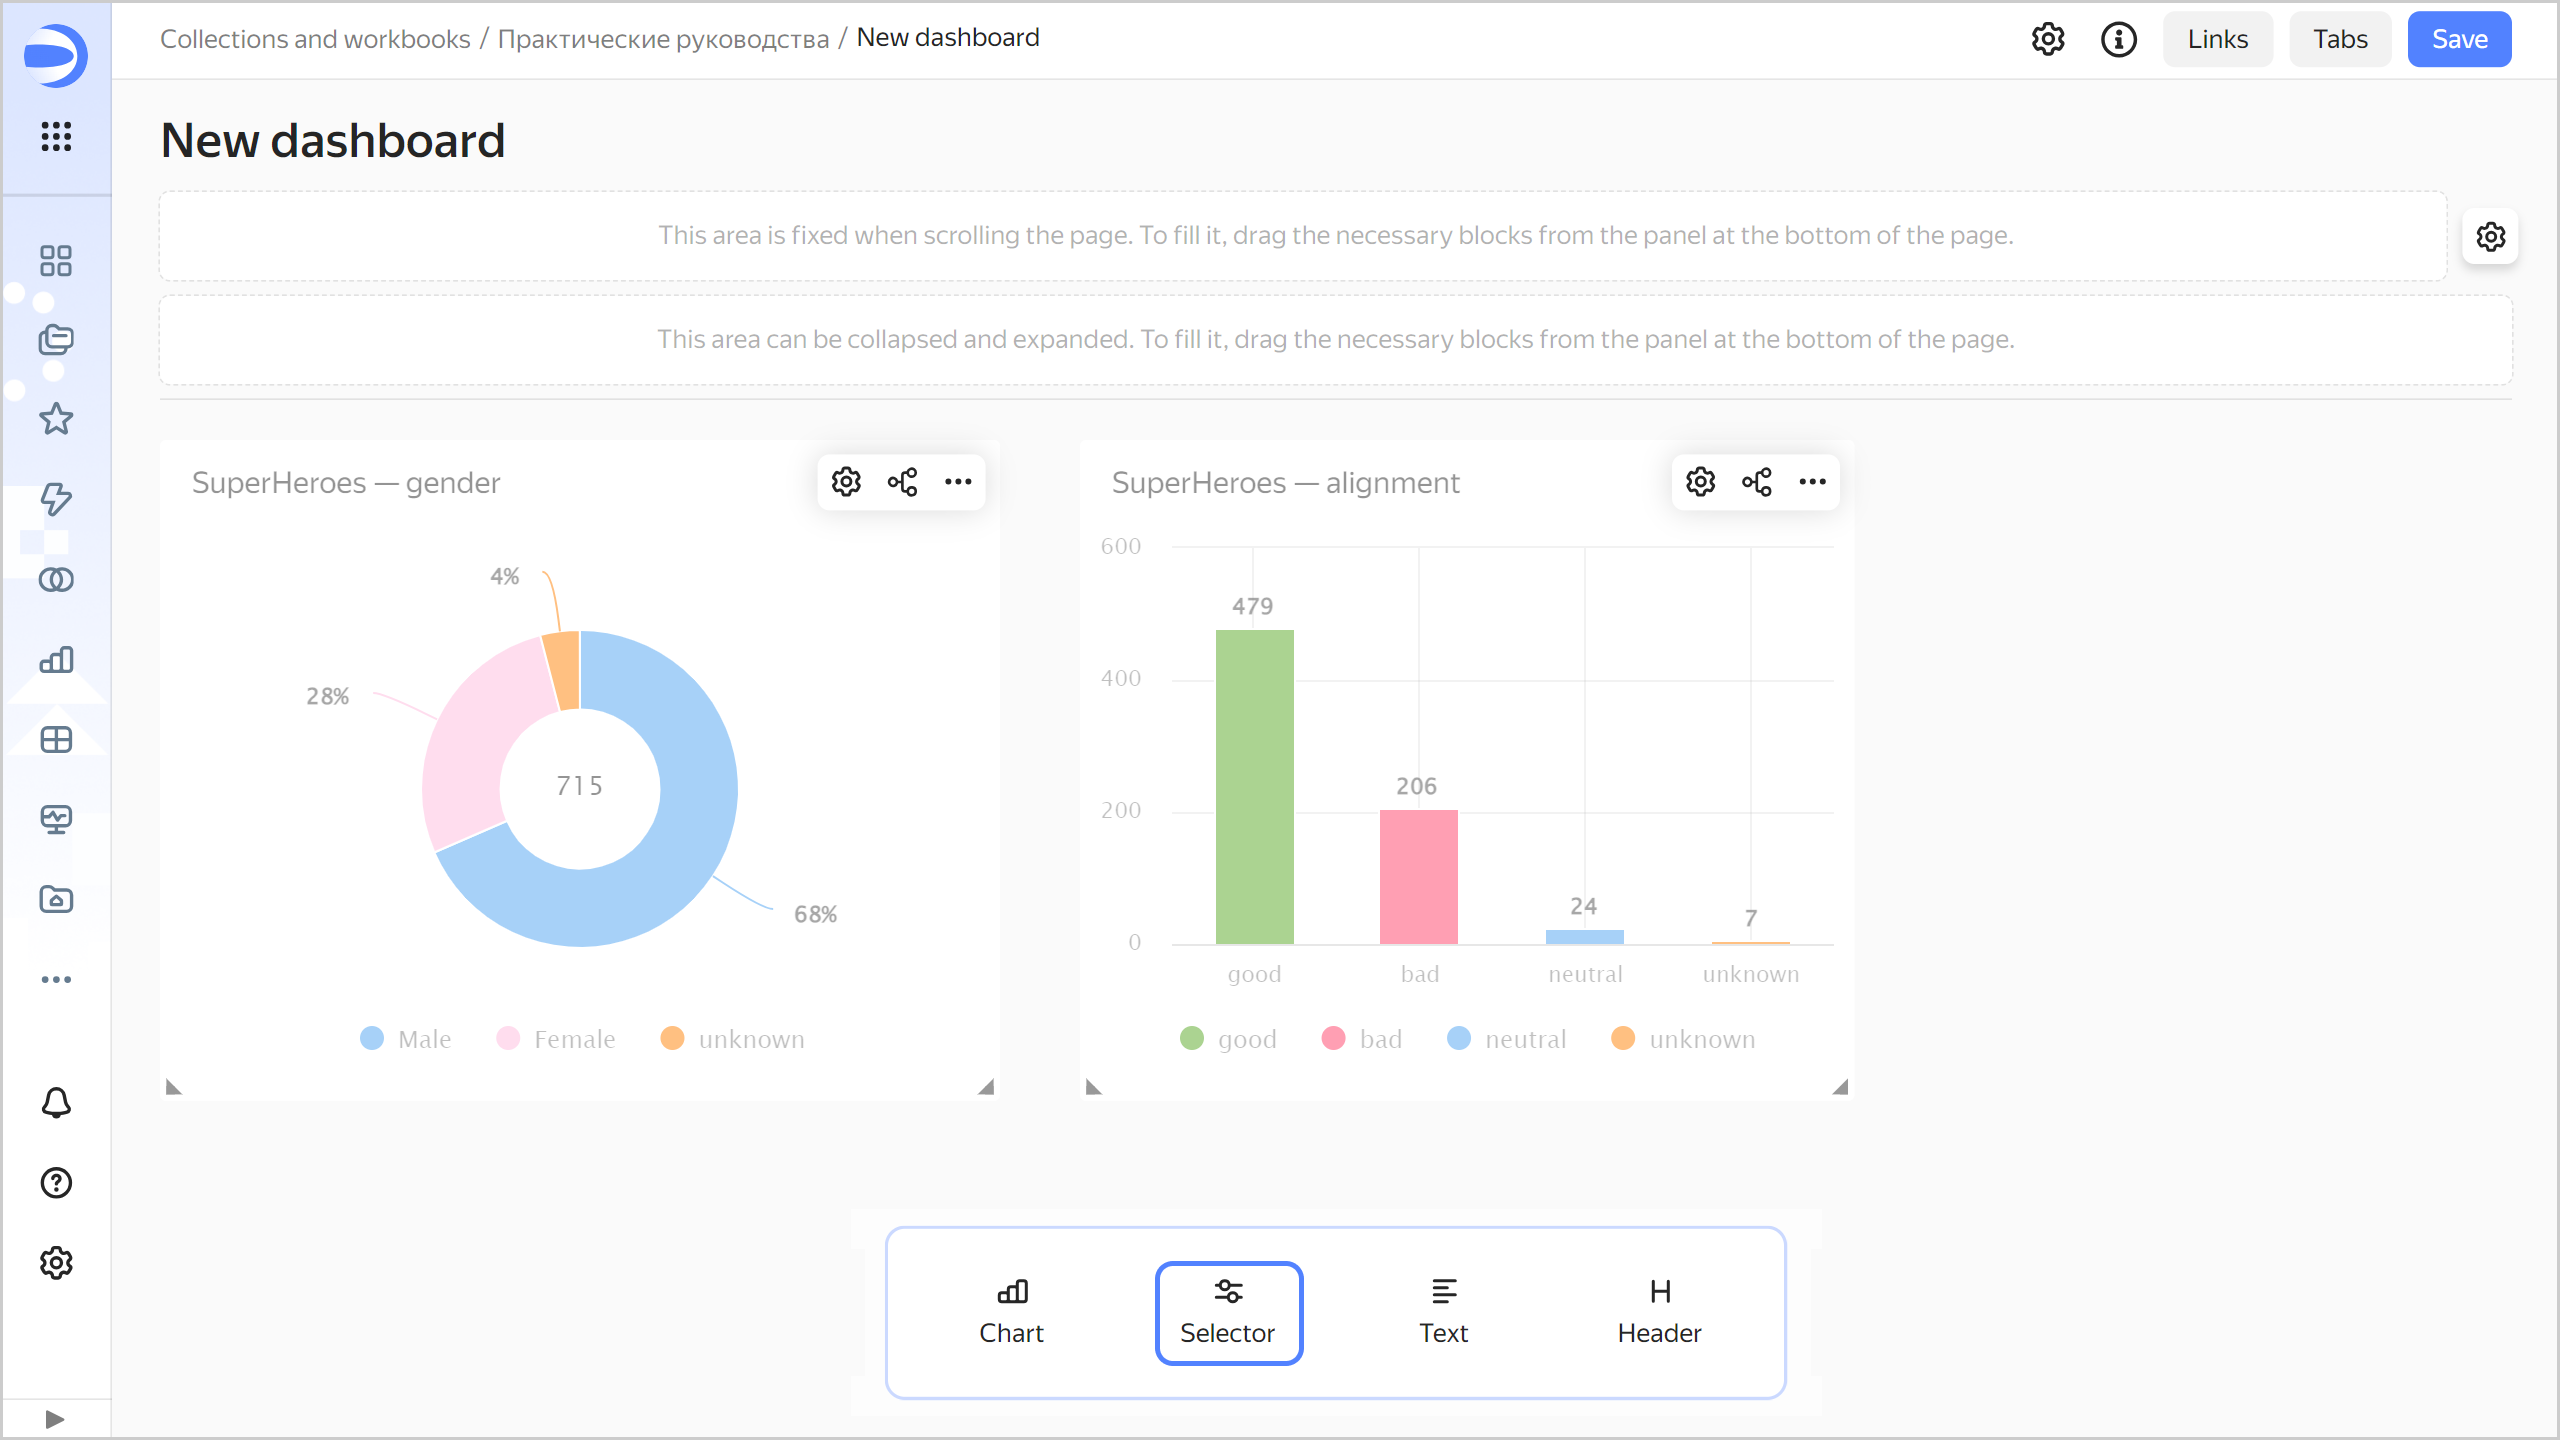2560x1440 pixels.
Task: Add a Selector widget from the panel
Action: [1228, 1312]
